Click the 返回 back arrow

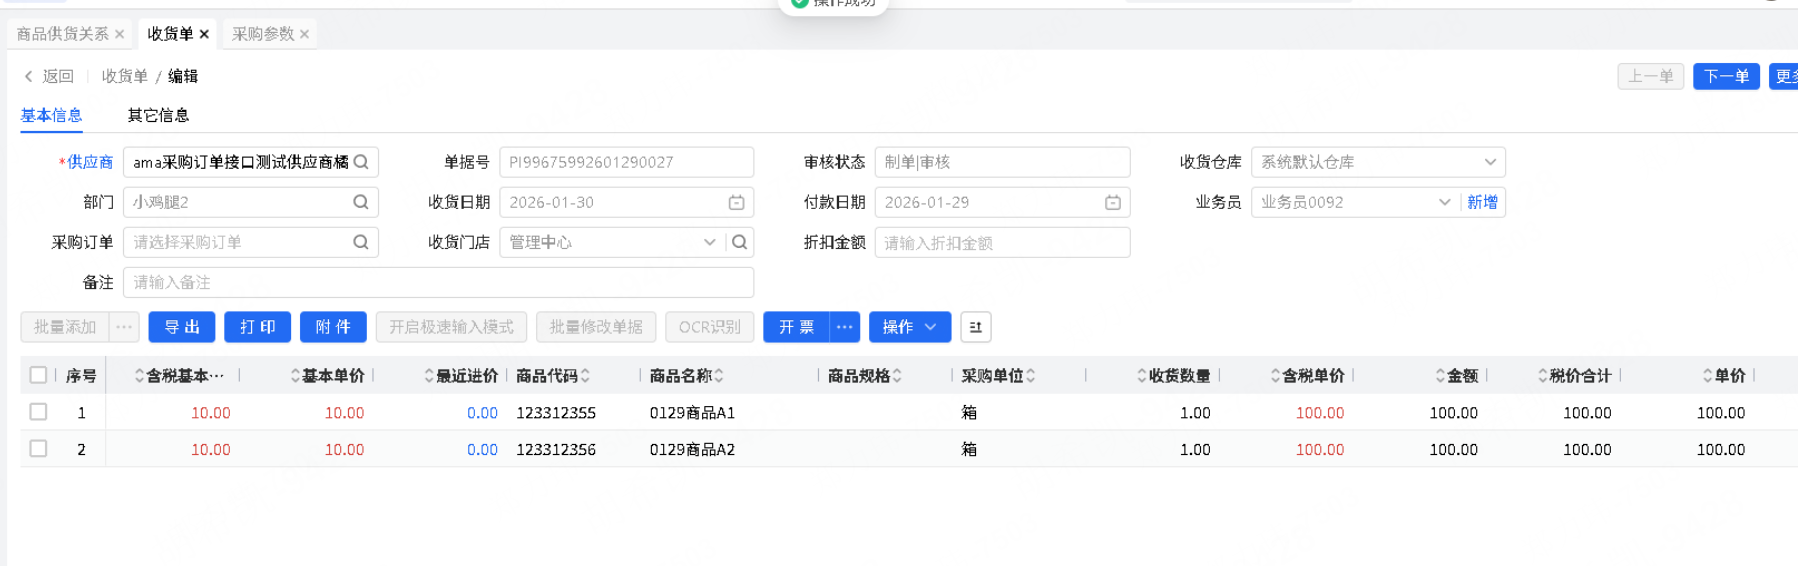pos(29,76)
